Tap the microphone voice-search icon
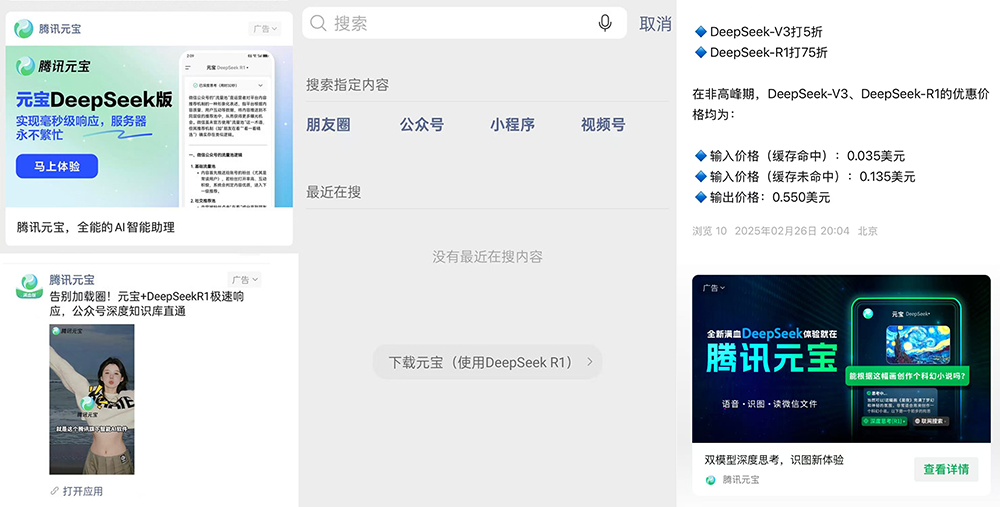This screenshot has height=507, width=1000. coord(605,24)
